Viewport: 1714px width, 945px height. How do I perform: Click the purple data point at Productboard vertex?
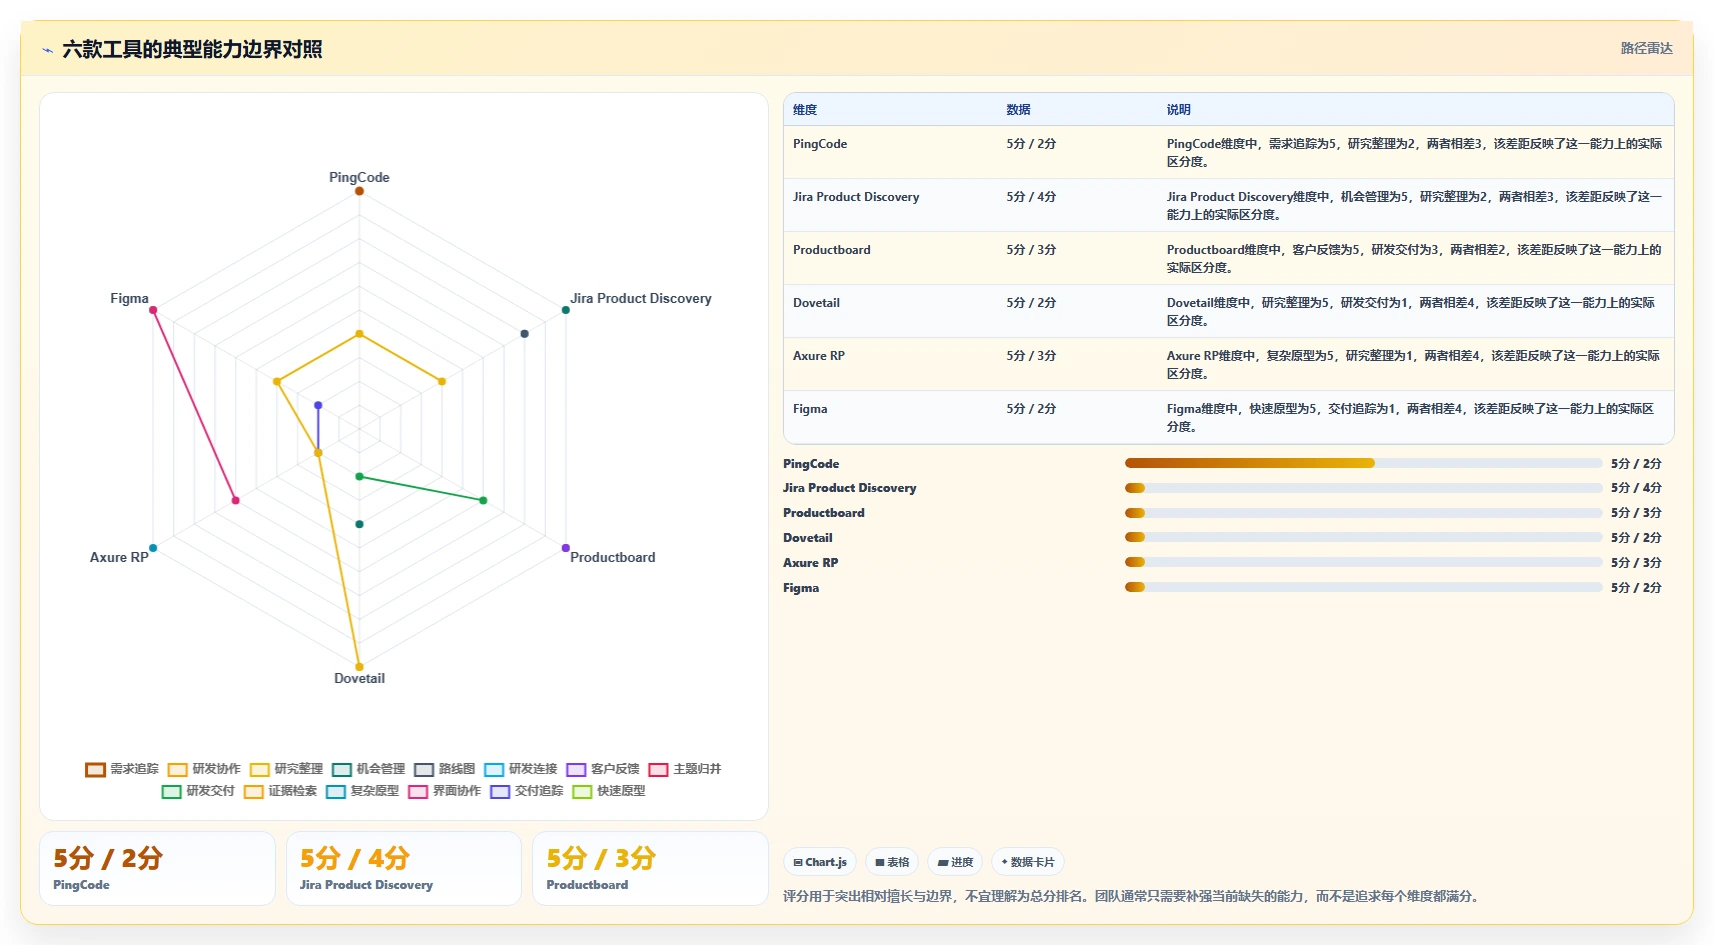566,548
